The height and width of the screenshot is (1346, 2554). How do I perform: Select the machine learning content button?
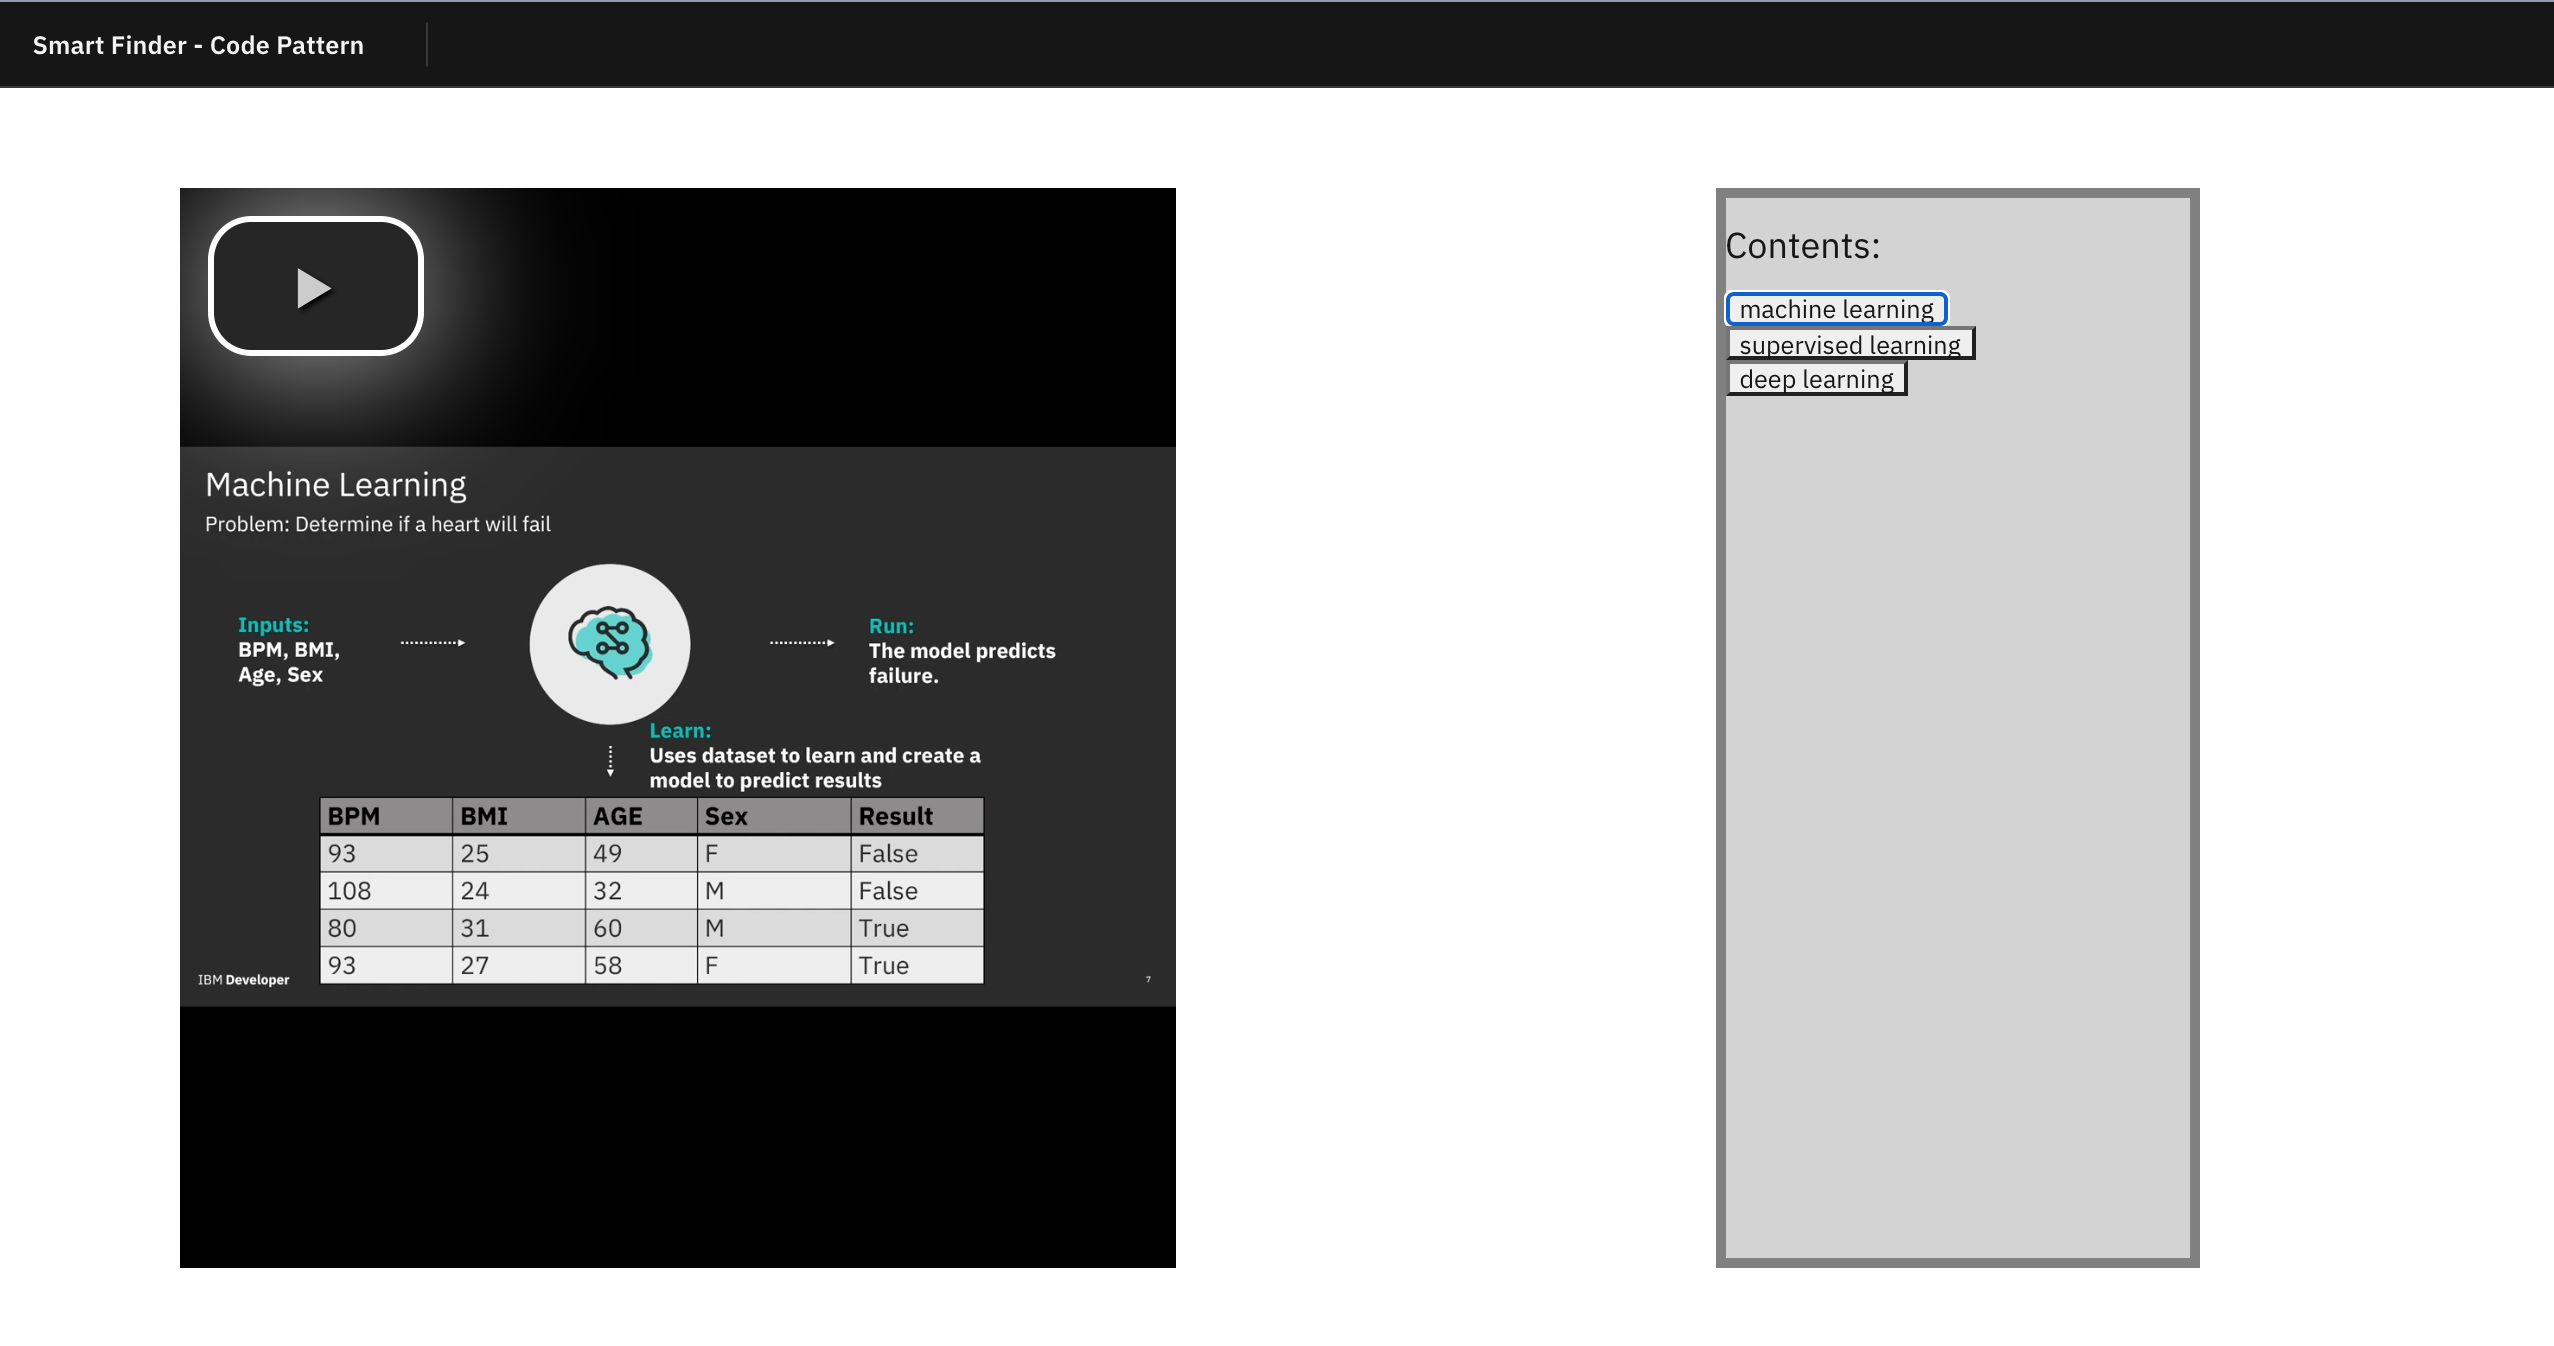click(1836, 309)
